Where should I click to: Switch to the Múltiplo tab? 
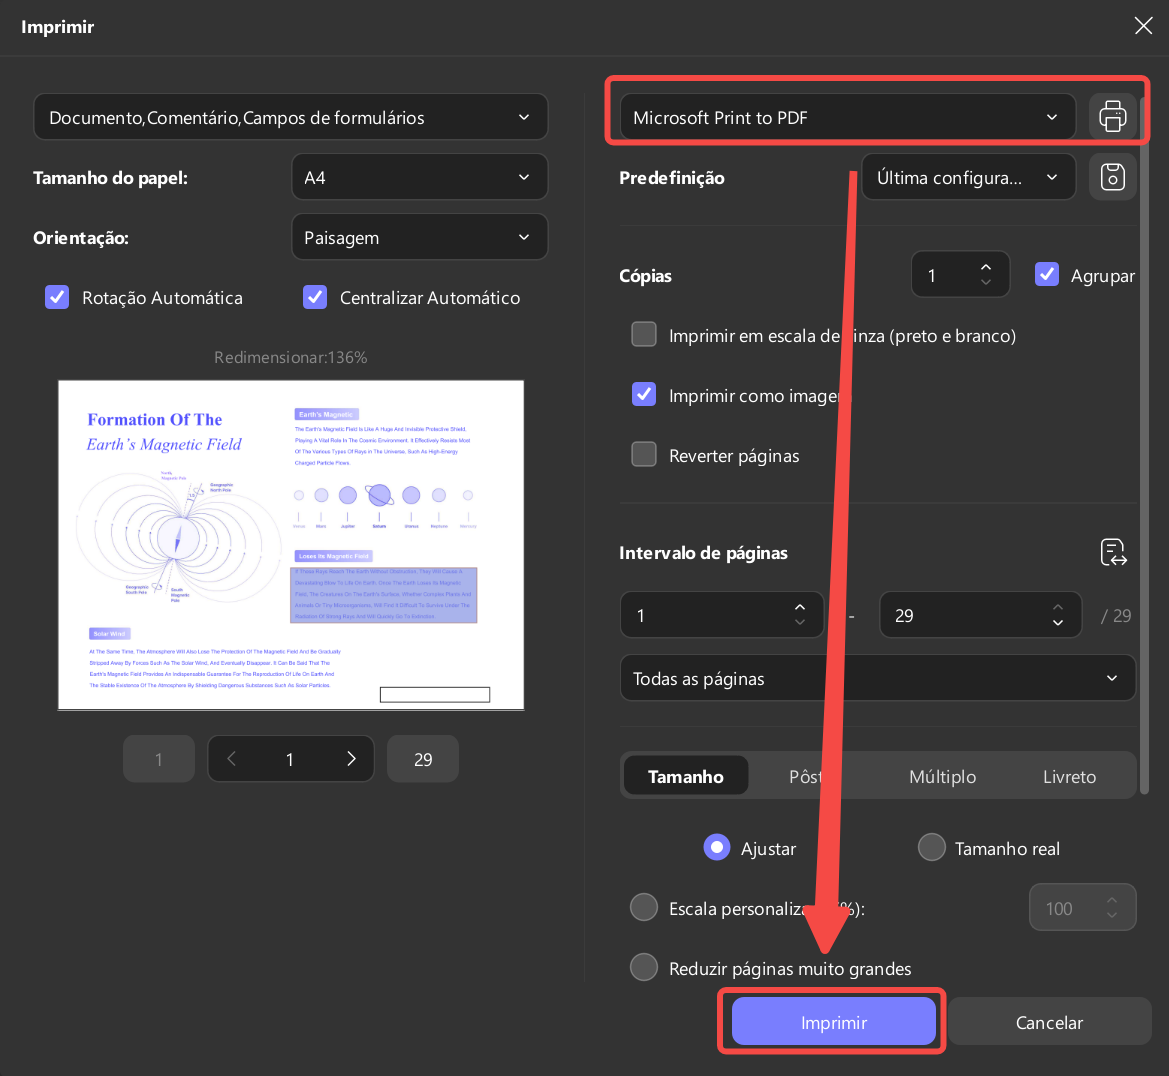(x=942, y=776)
